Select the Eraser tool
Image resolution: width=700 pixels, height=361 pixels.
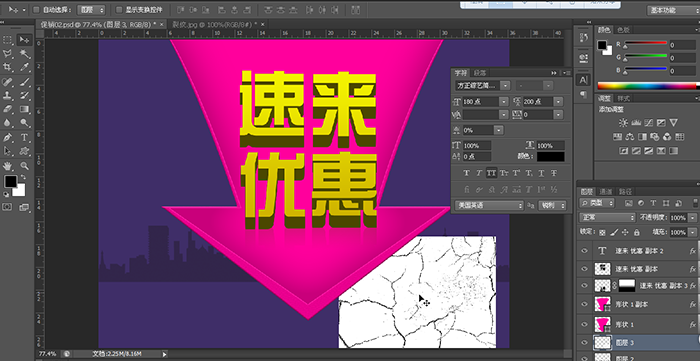pyautogui.click(x=8, y=109)
